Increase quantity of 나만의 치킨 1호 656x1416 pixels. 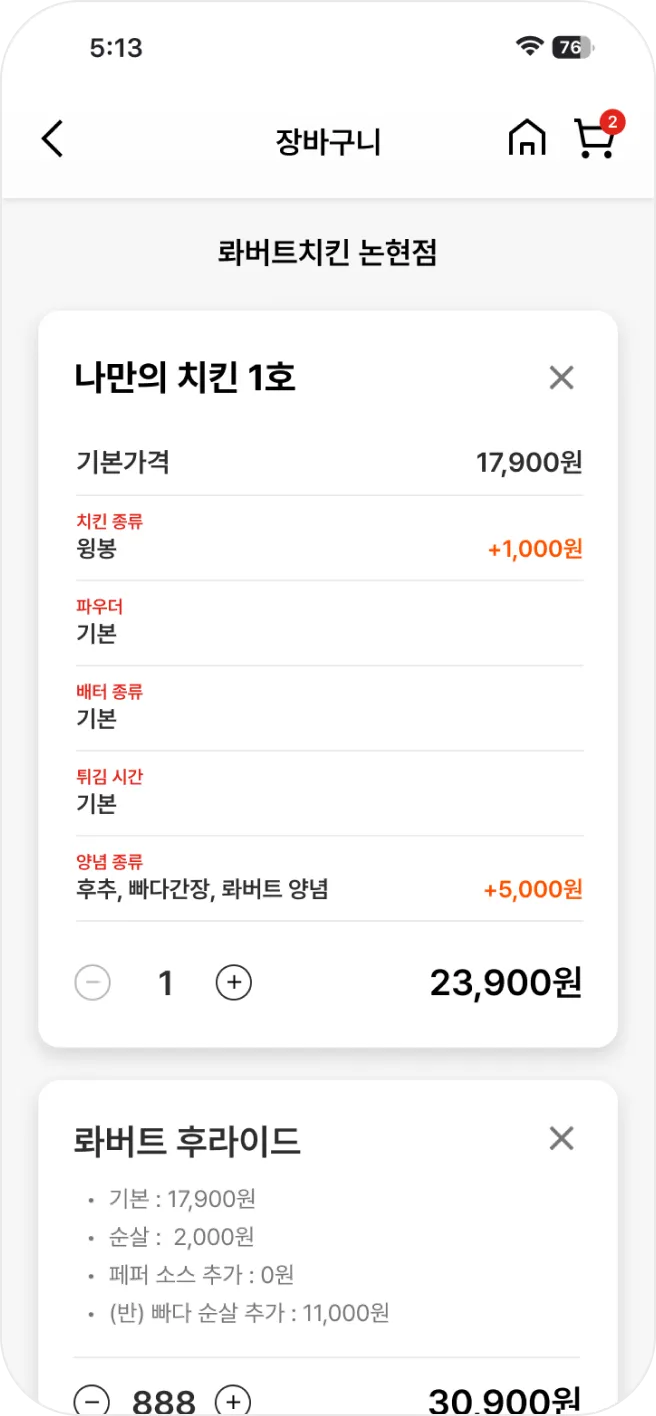coord(233,982)
